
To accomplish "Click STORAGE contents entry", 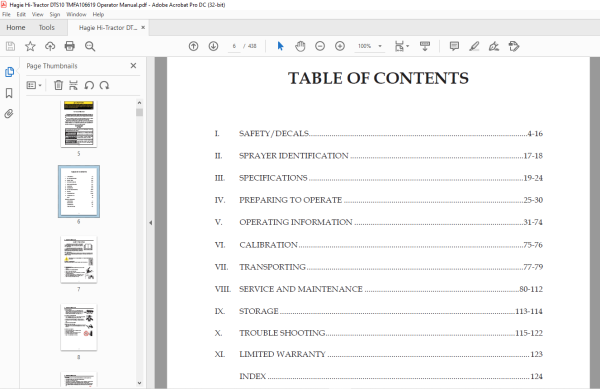I will (x=378, y=311).
